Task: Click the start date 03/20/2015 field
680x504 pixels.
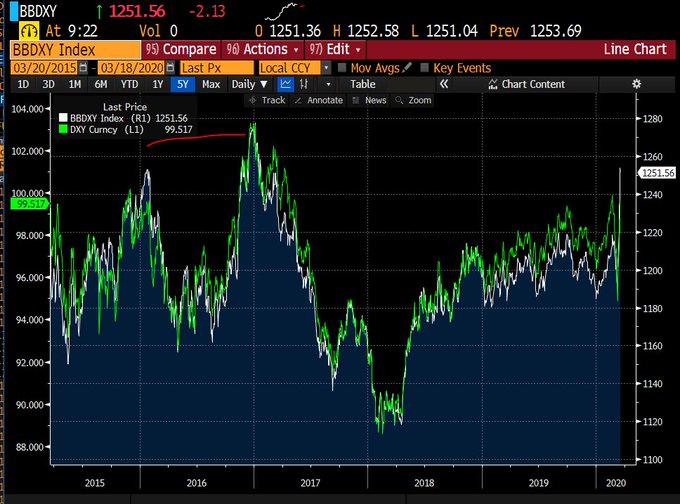Action: click(44, 68)
